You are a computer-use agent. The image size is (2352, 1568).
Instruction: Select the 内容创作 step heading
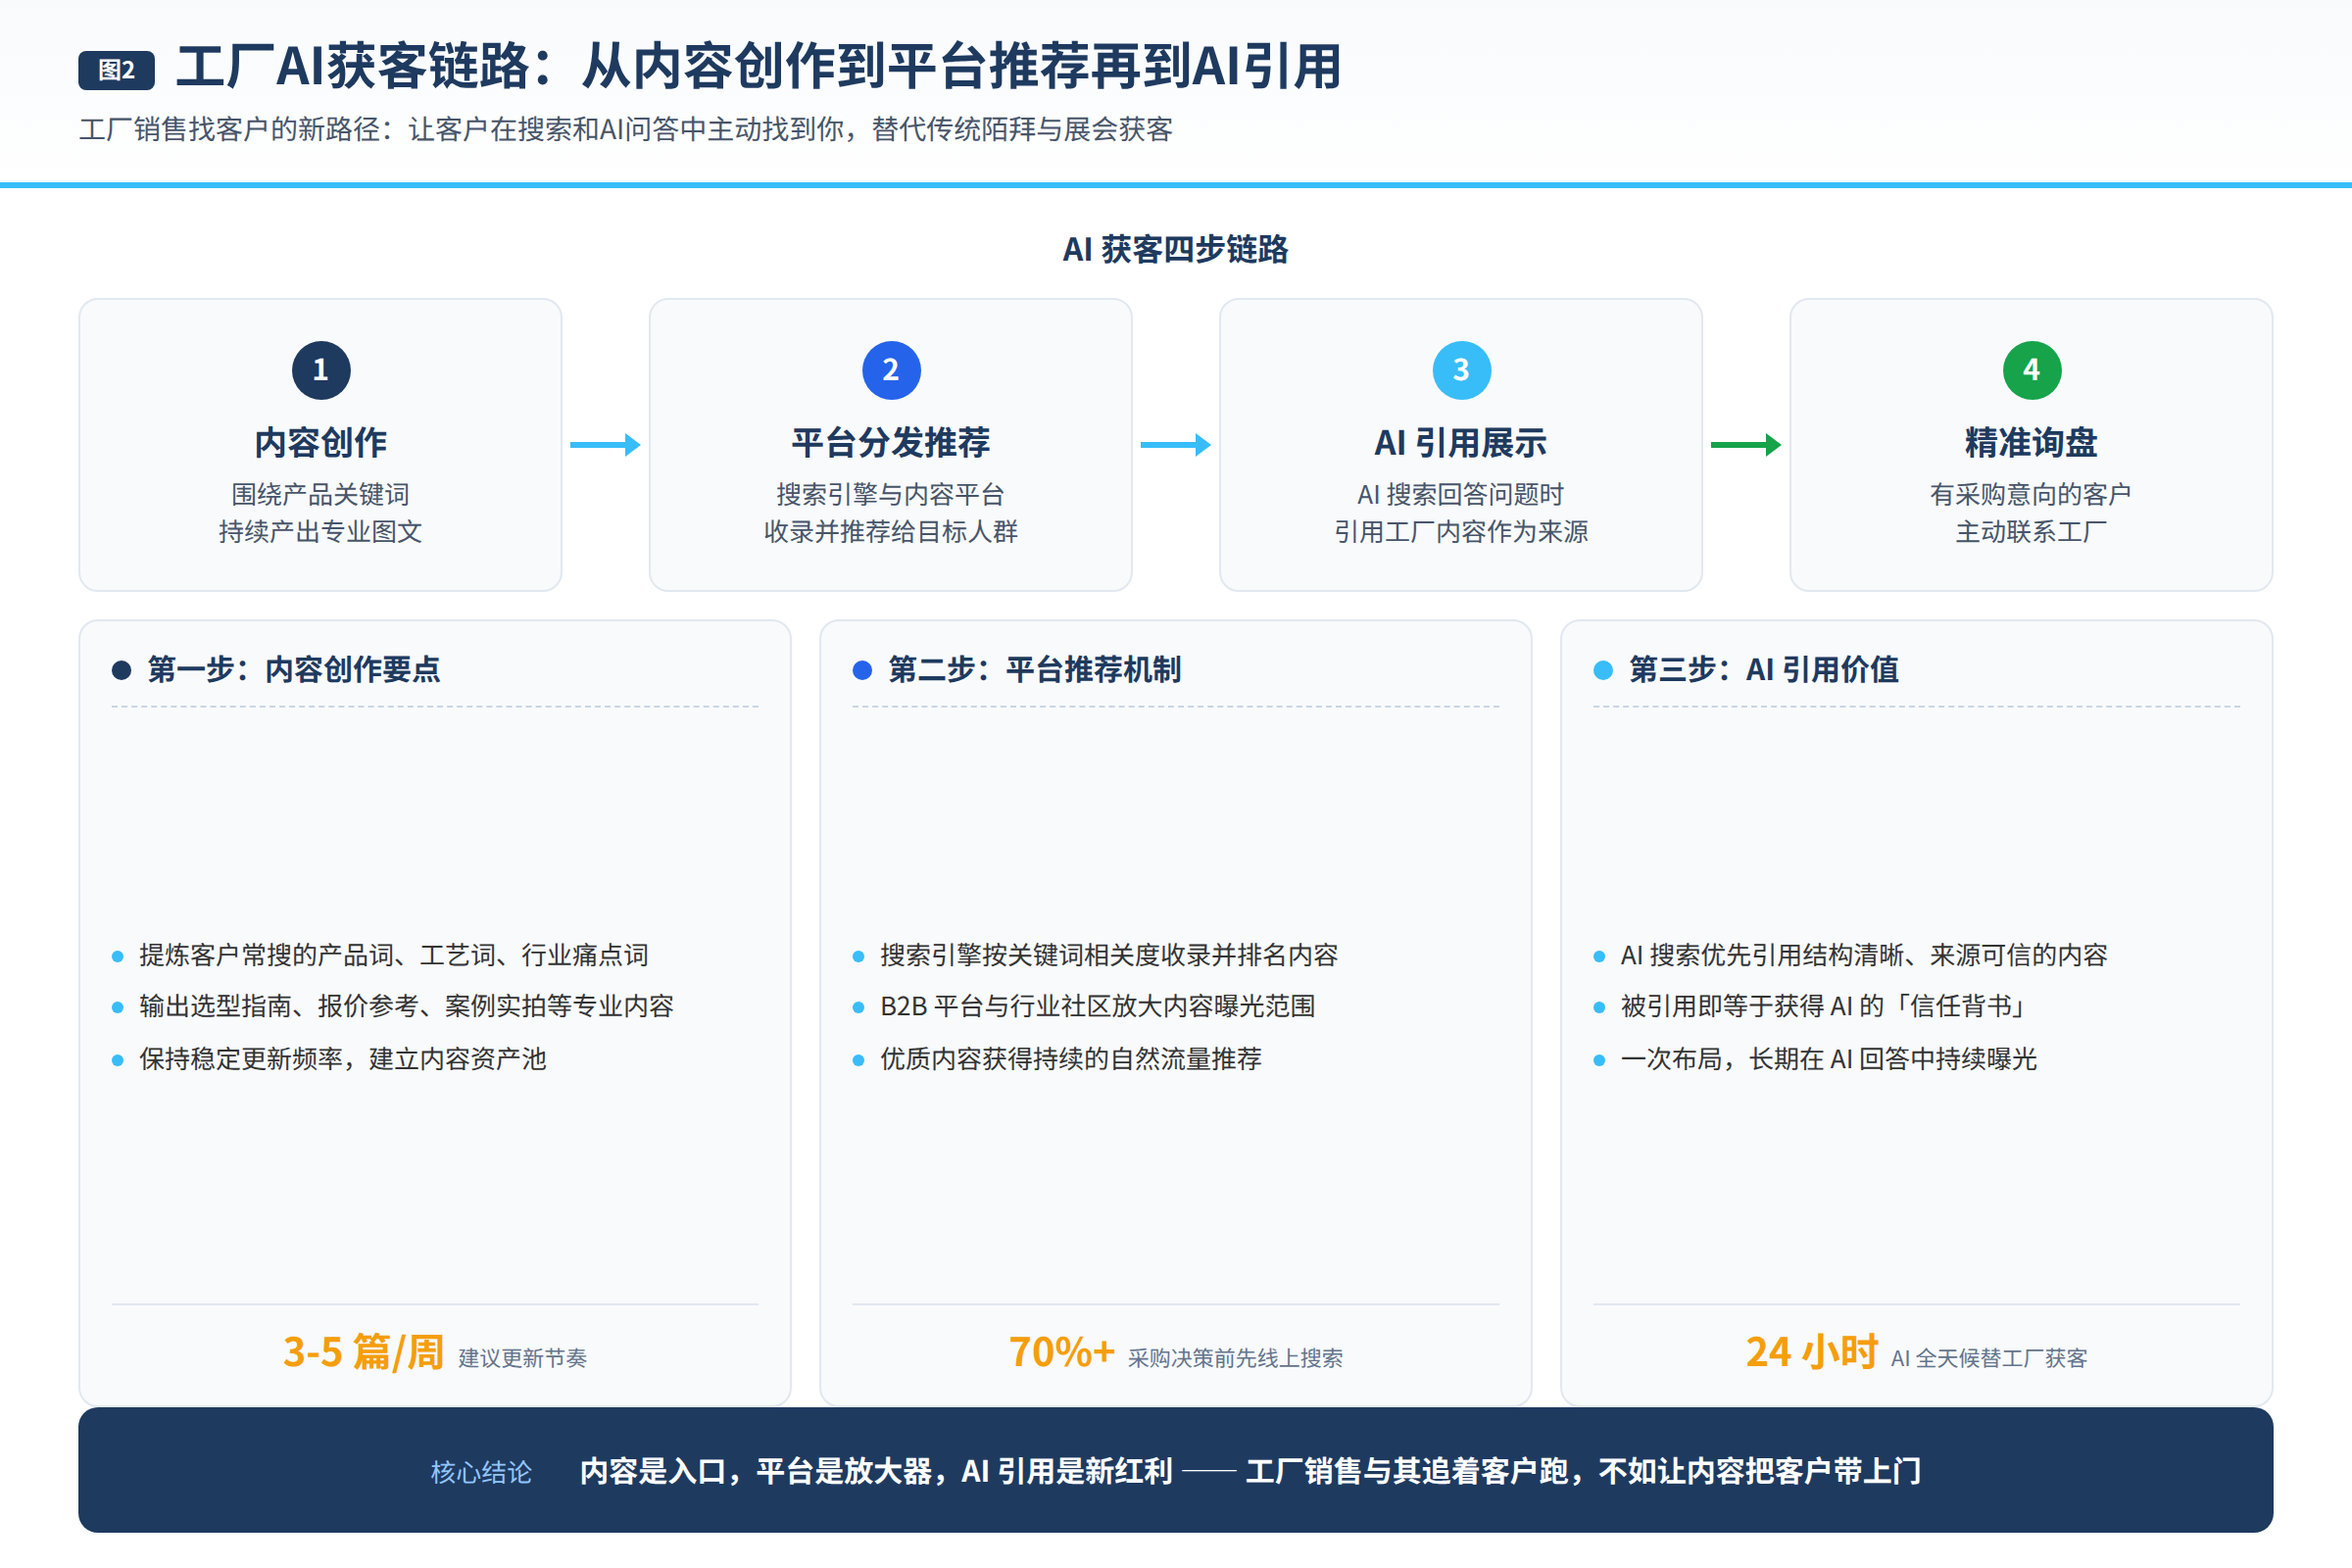tap(321, 442)
